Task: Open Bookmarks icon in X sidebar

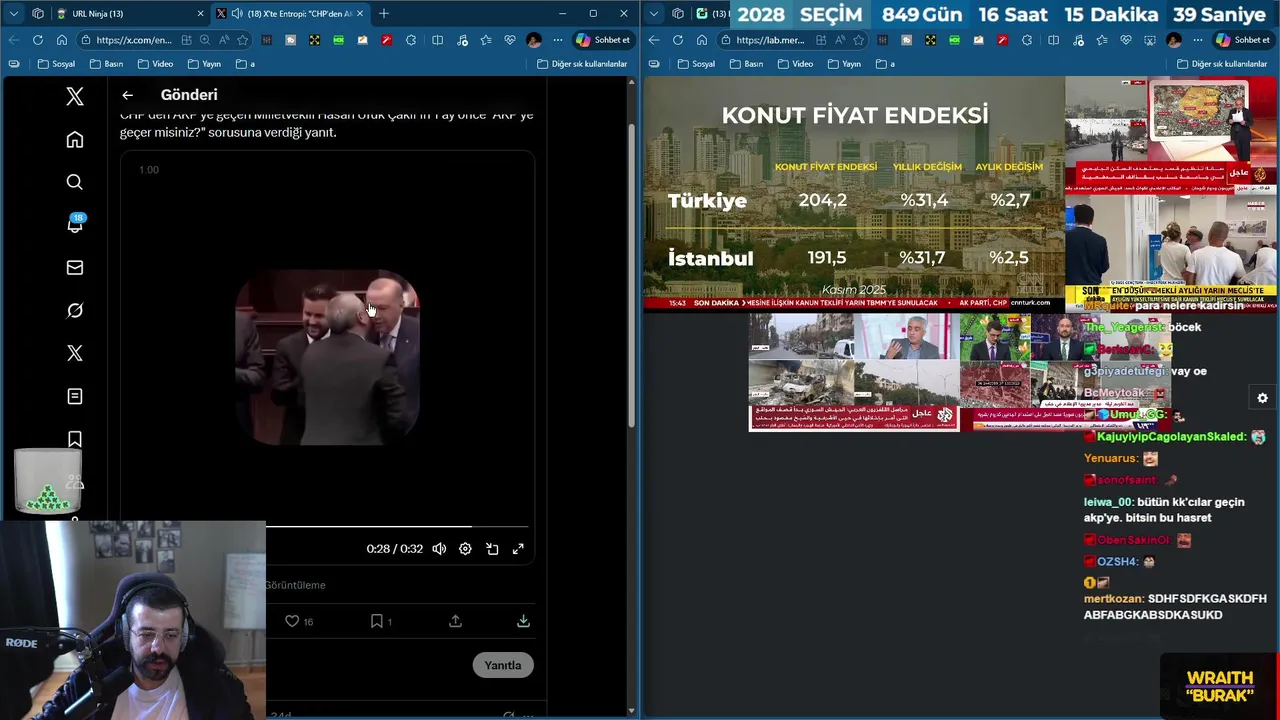Action: 75,439
